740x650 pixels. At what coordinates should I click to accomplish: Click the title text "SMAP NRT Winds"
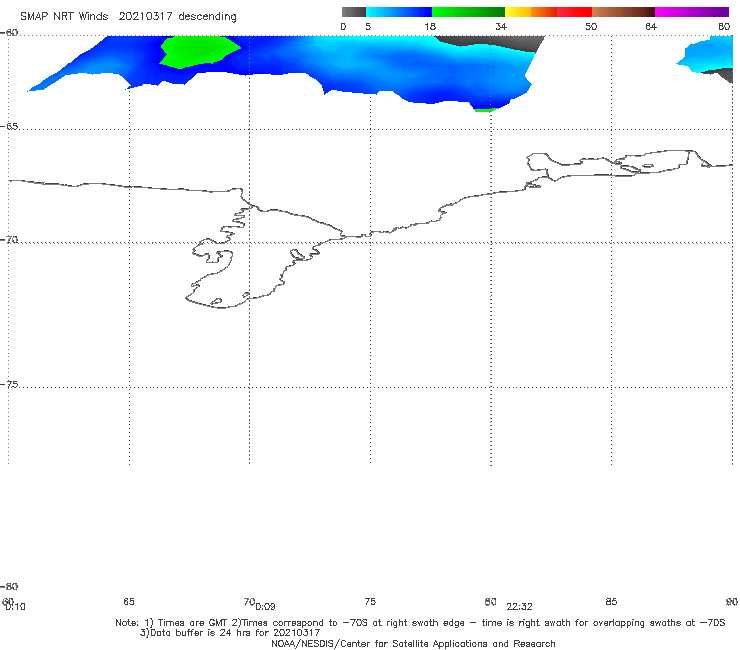pos(64,16)
